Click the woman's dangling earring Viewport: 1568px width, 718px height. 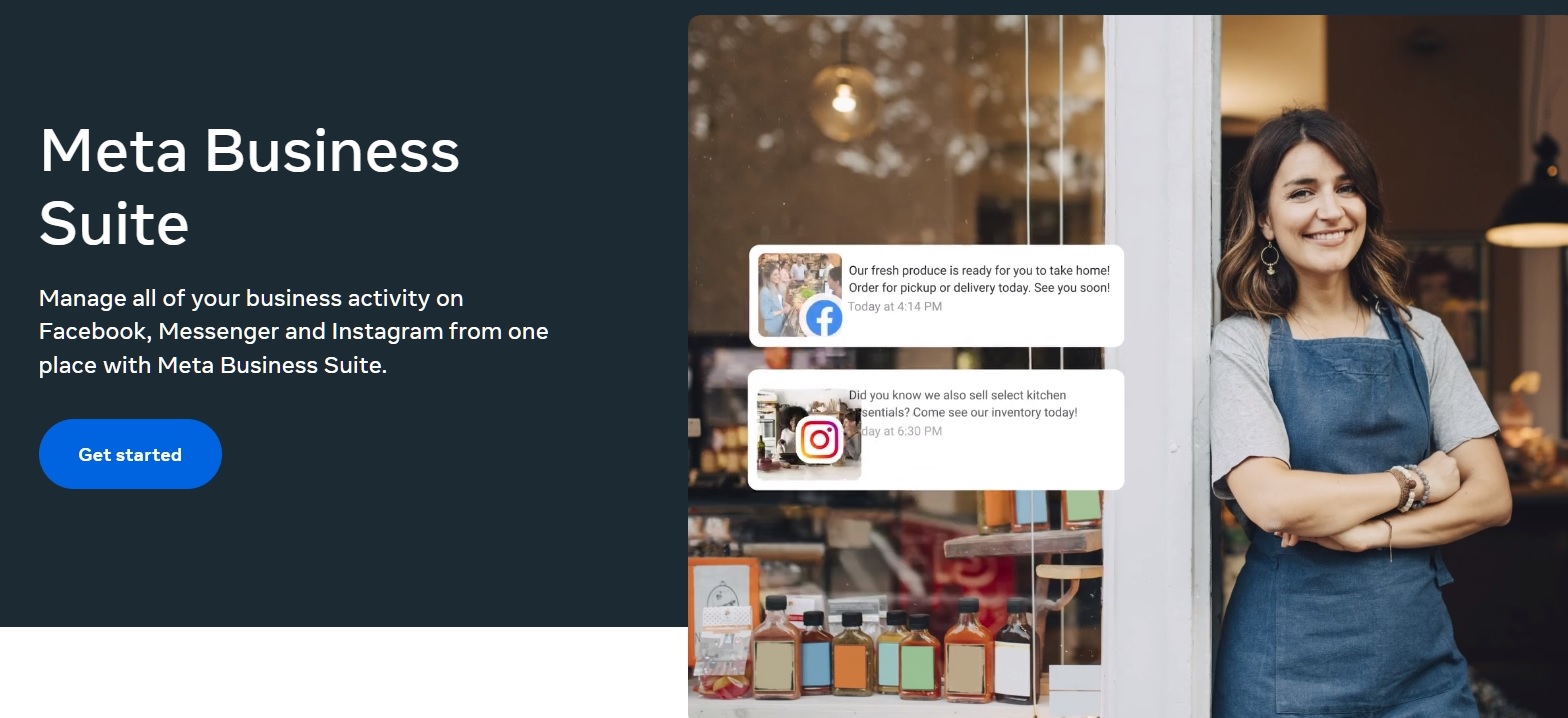[1269, 260]
